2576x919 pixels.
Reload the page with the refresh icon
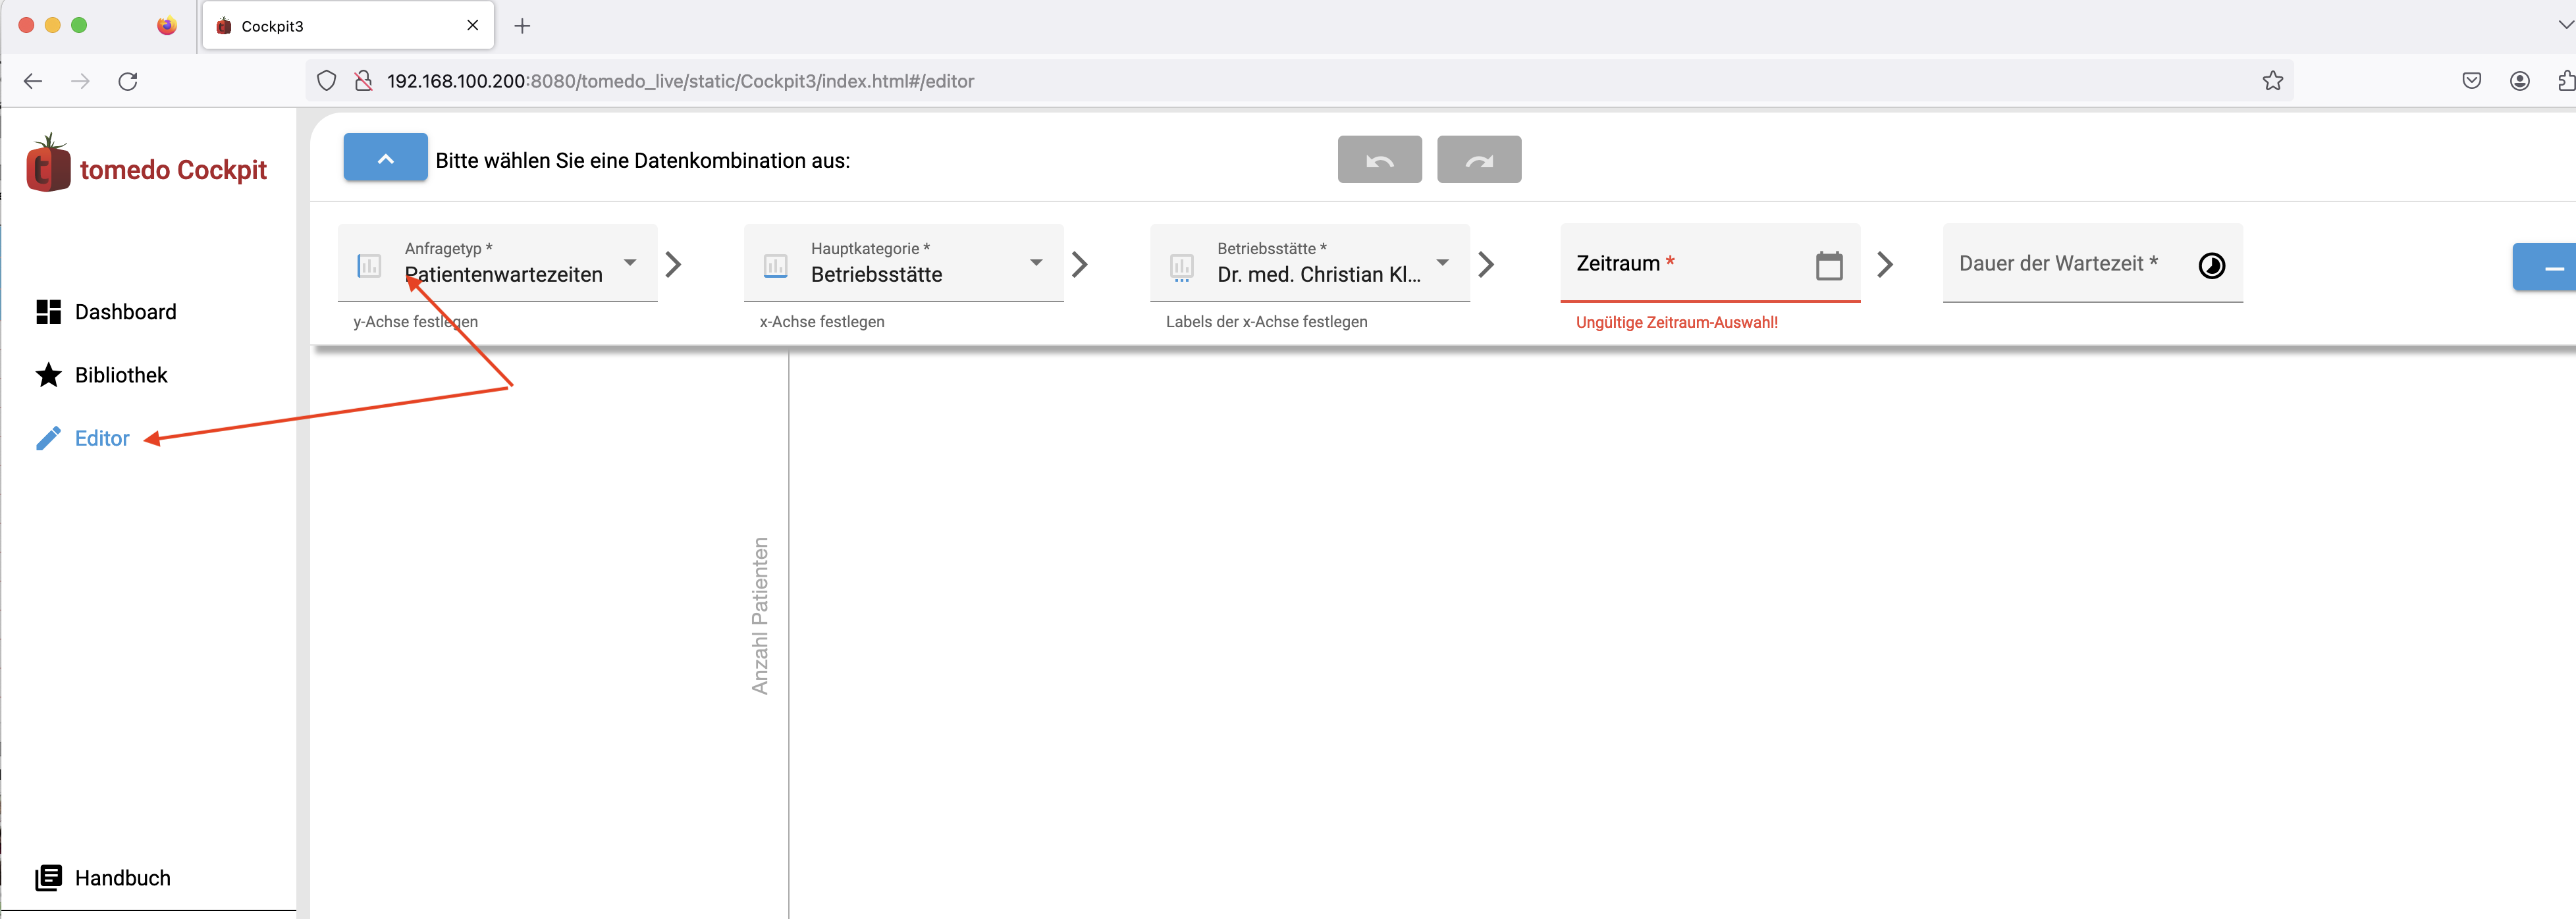[x=128, y=81]
